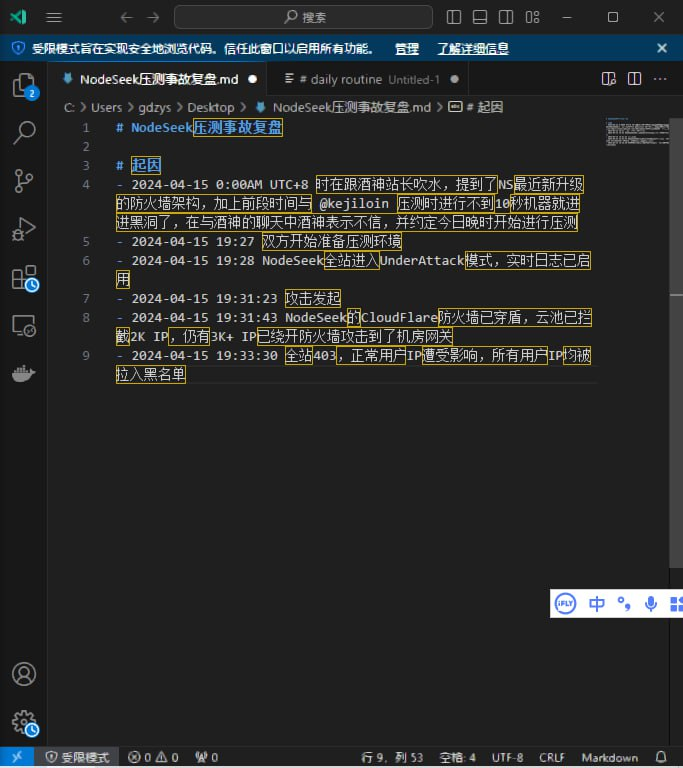Toggle iFLY punctuation mode
The width and height of the screenshot is (683, 768).
(x=624, y=603)
